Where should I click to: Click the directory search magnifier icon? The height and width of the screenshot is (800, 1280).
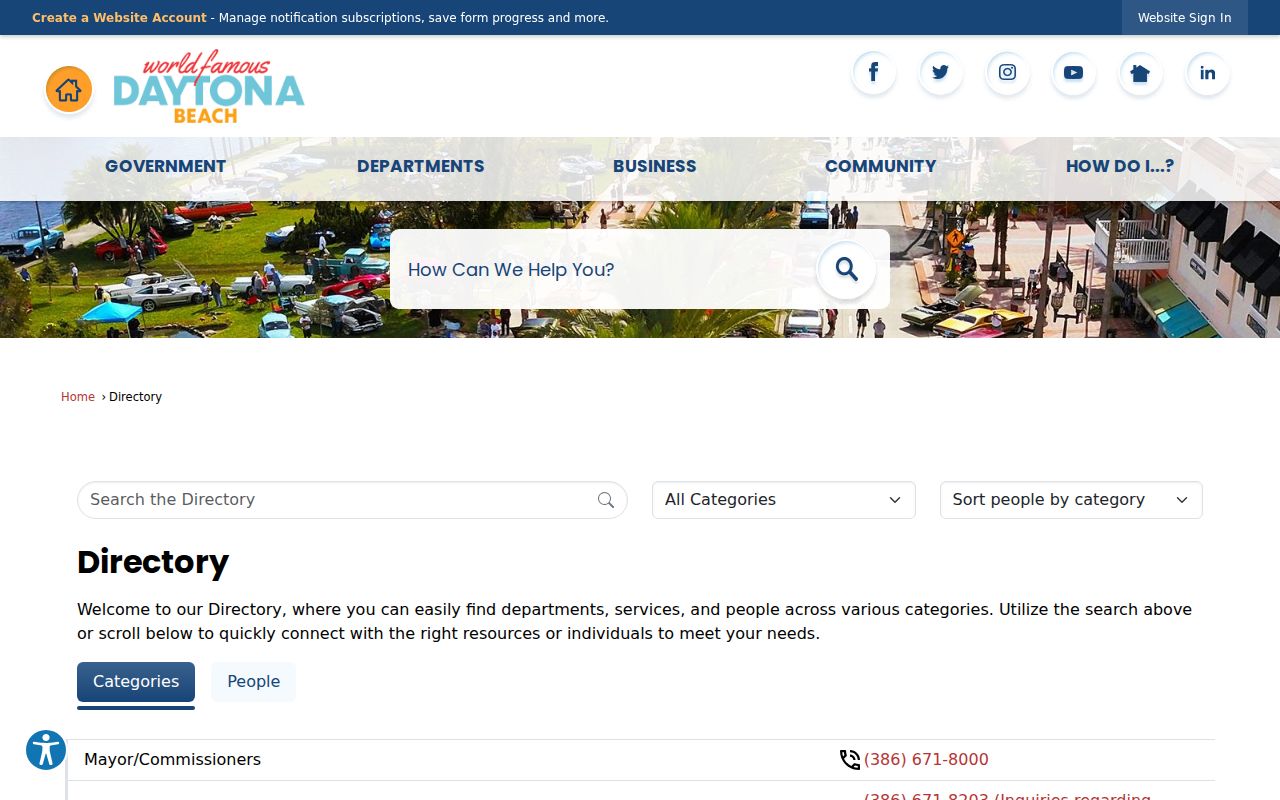click(606, 500)
